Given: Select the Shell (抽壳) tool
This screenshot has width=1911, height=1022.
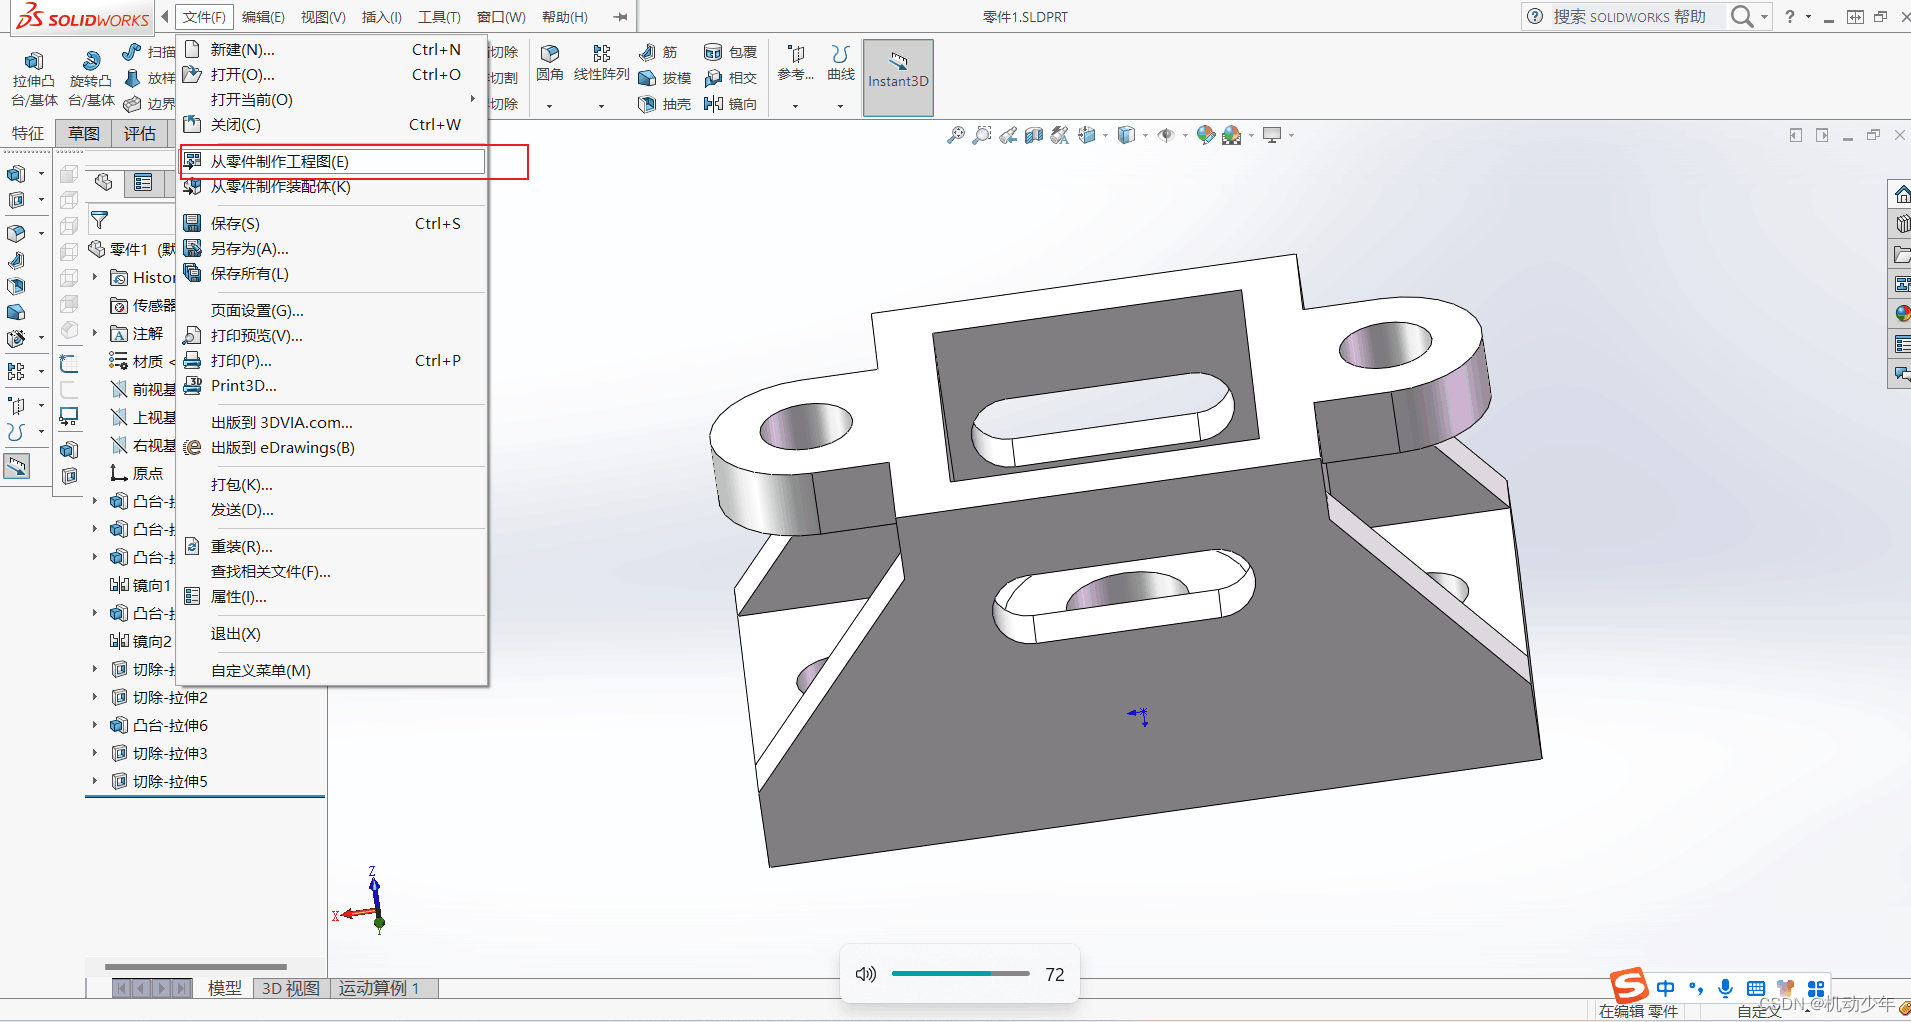Looking at the screenshot, I should pyautogui.click(x=665, y=104).
